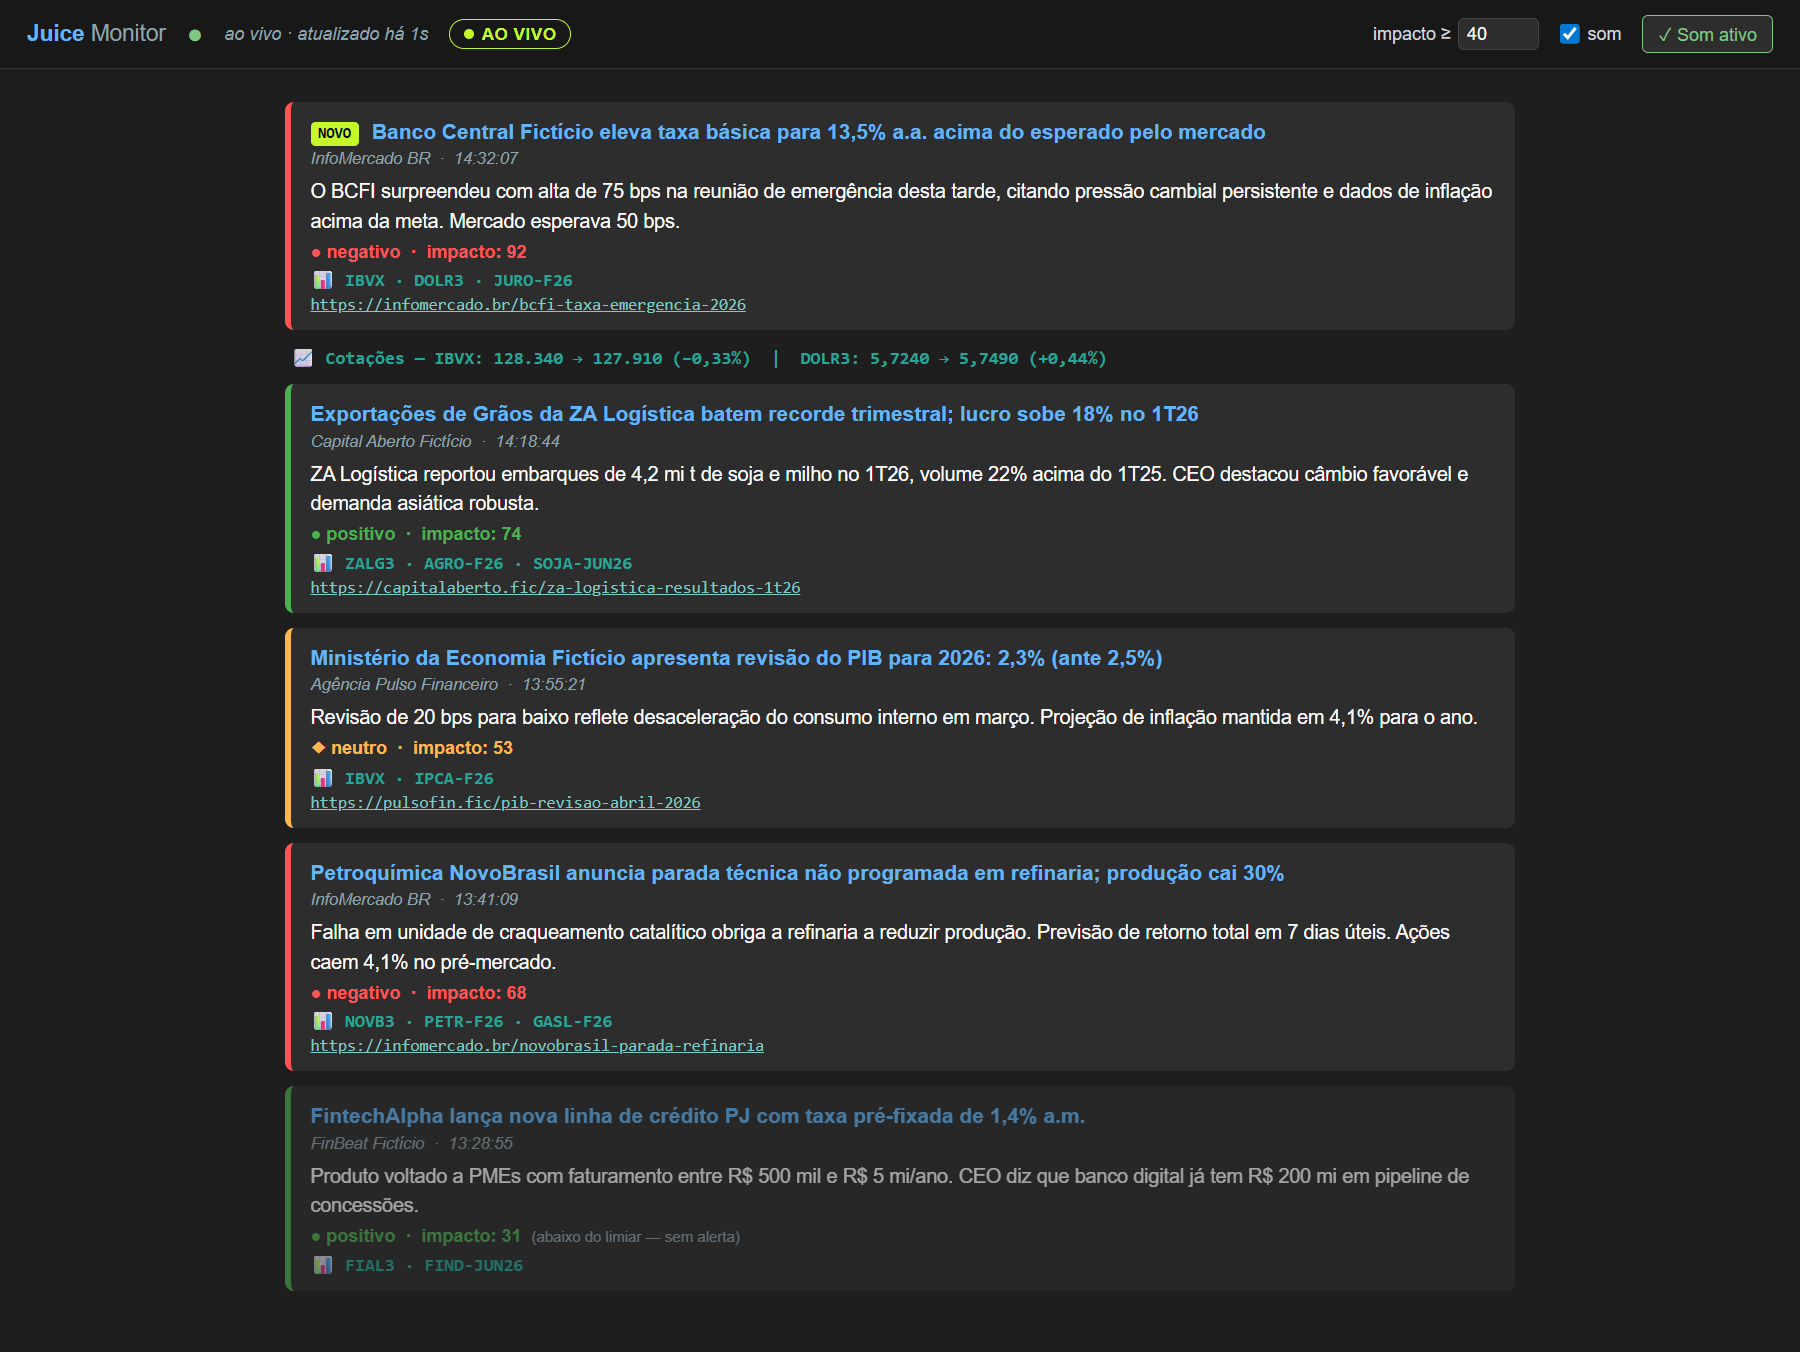Click the Juice Monitor logo title

coord(96,33)
